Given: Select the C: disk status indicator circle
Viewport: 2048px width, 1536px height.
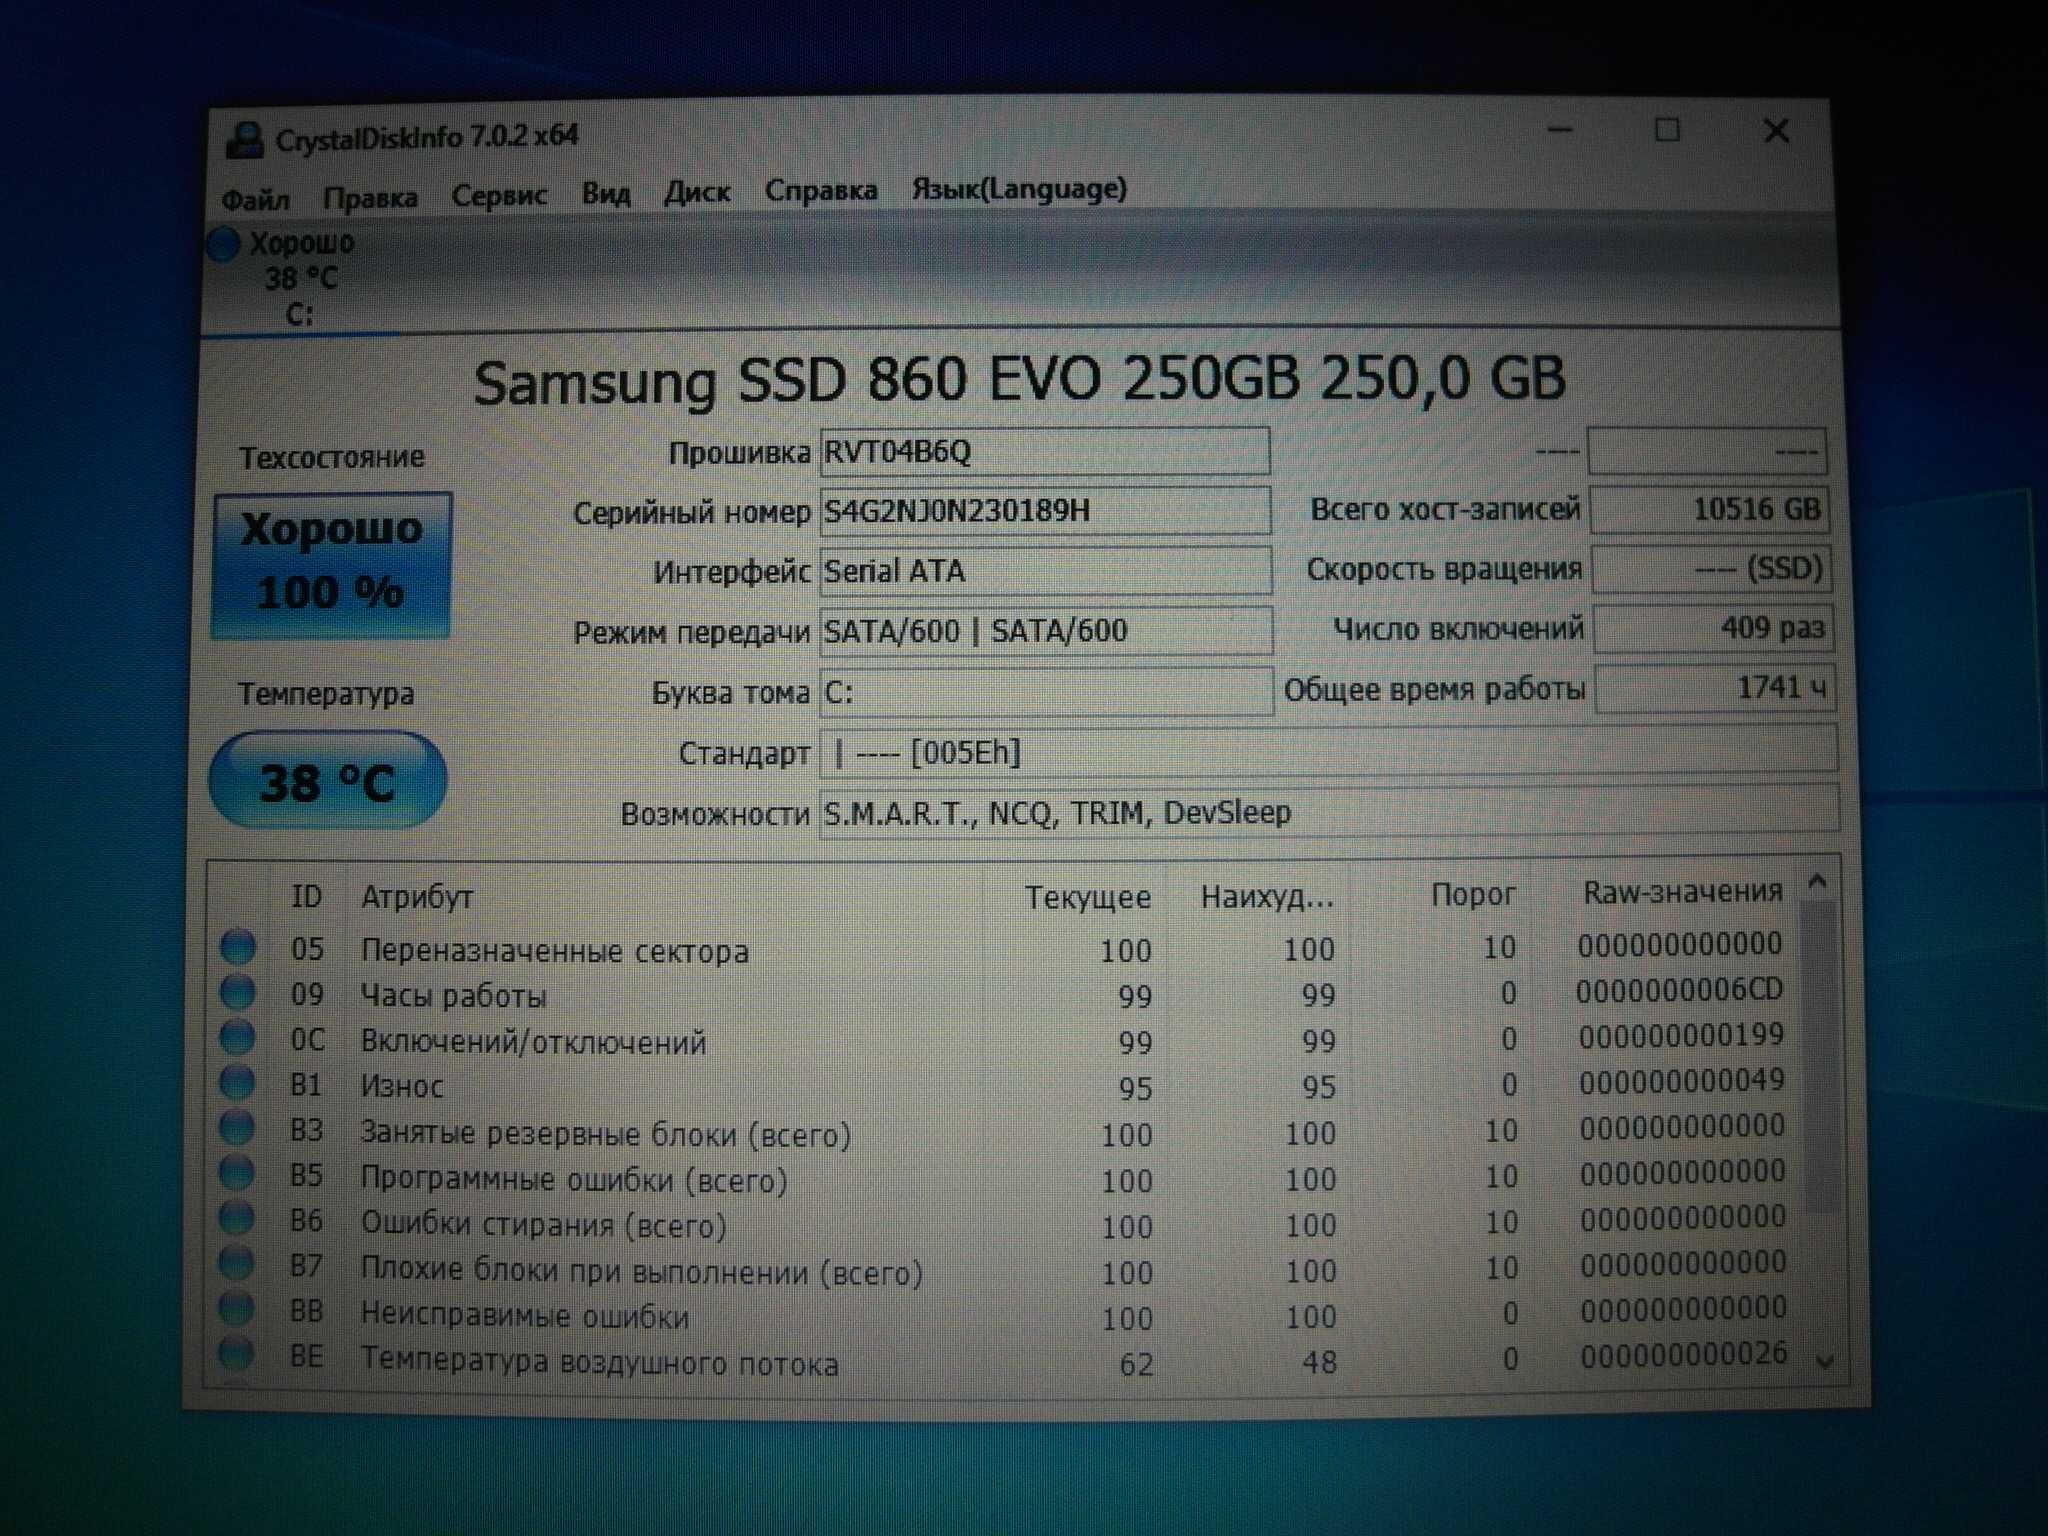Looking at the screenshot, I should (225, 244).
